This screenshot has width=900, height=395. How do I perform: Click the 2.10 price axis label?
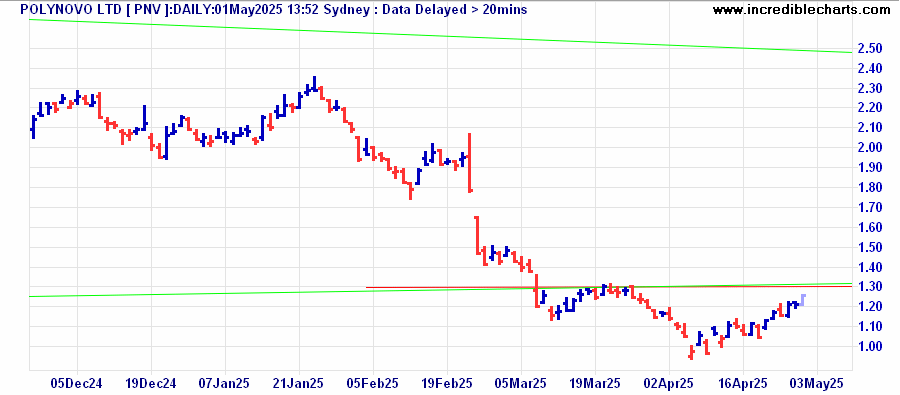(870, 127)
